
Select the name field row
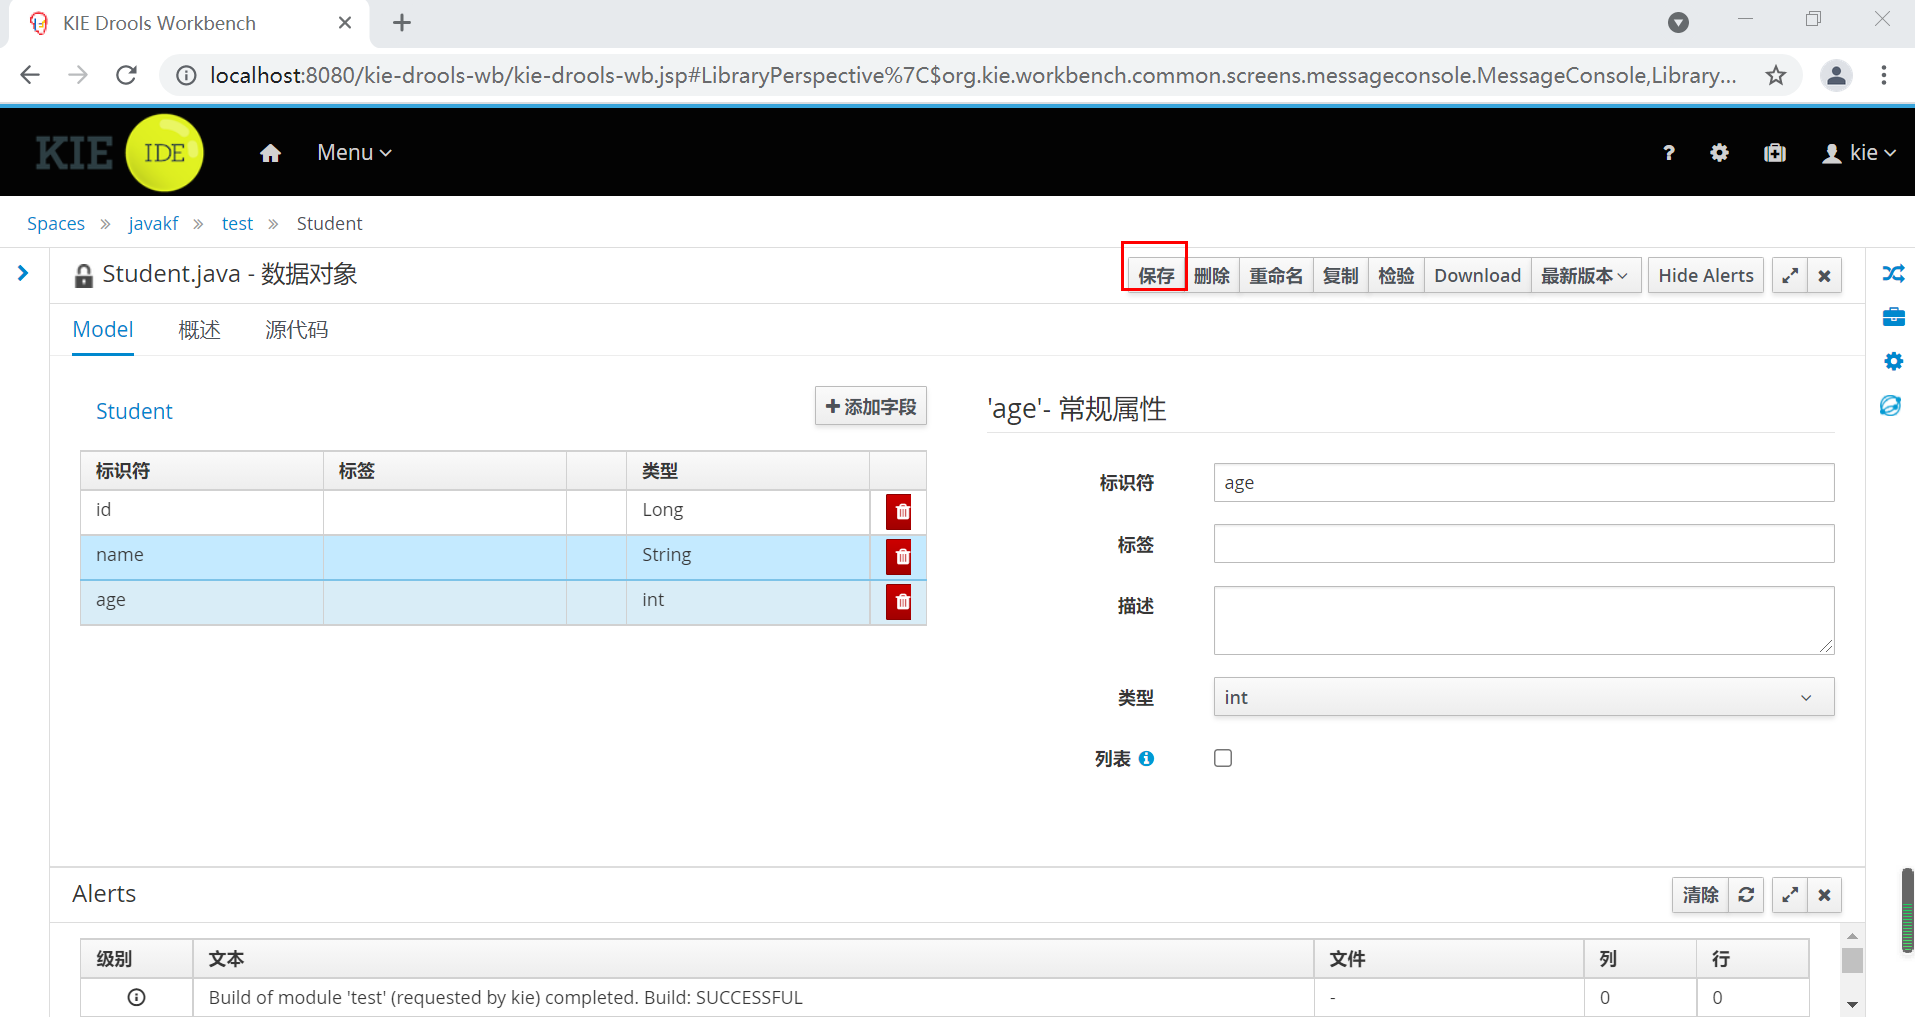[503, 557]
